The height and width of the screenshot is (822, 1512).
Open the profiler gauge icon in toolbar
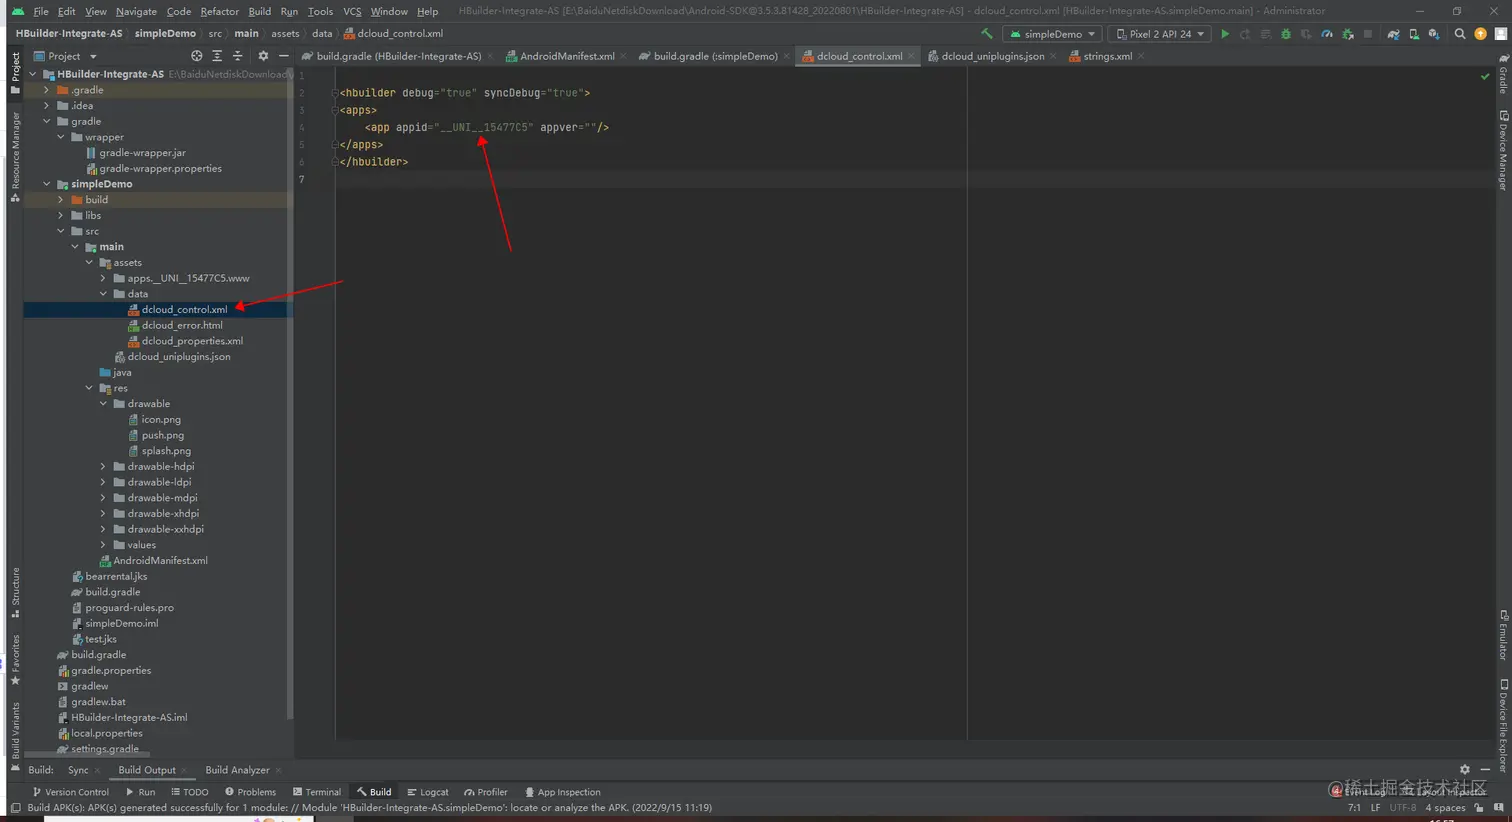pos(1327,34)
